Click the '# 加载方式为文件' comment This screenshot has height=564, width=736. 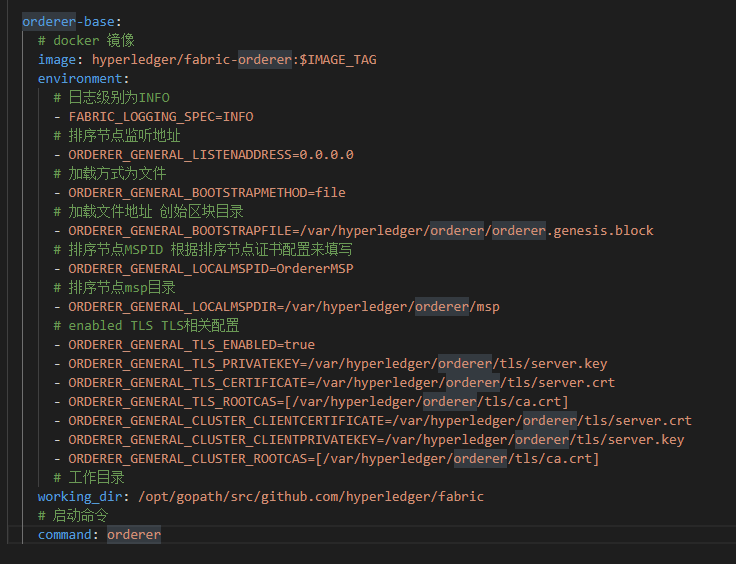(110, 174)
